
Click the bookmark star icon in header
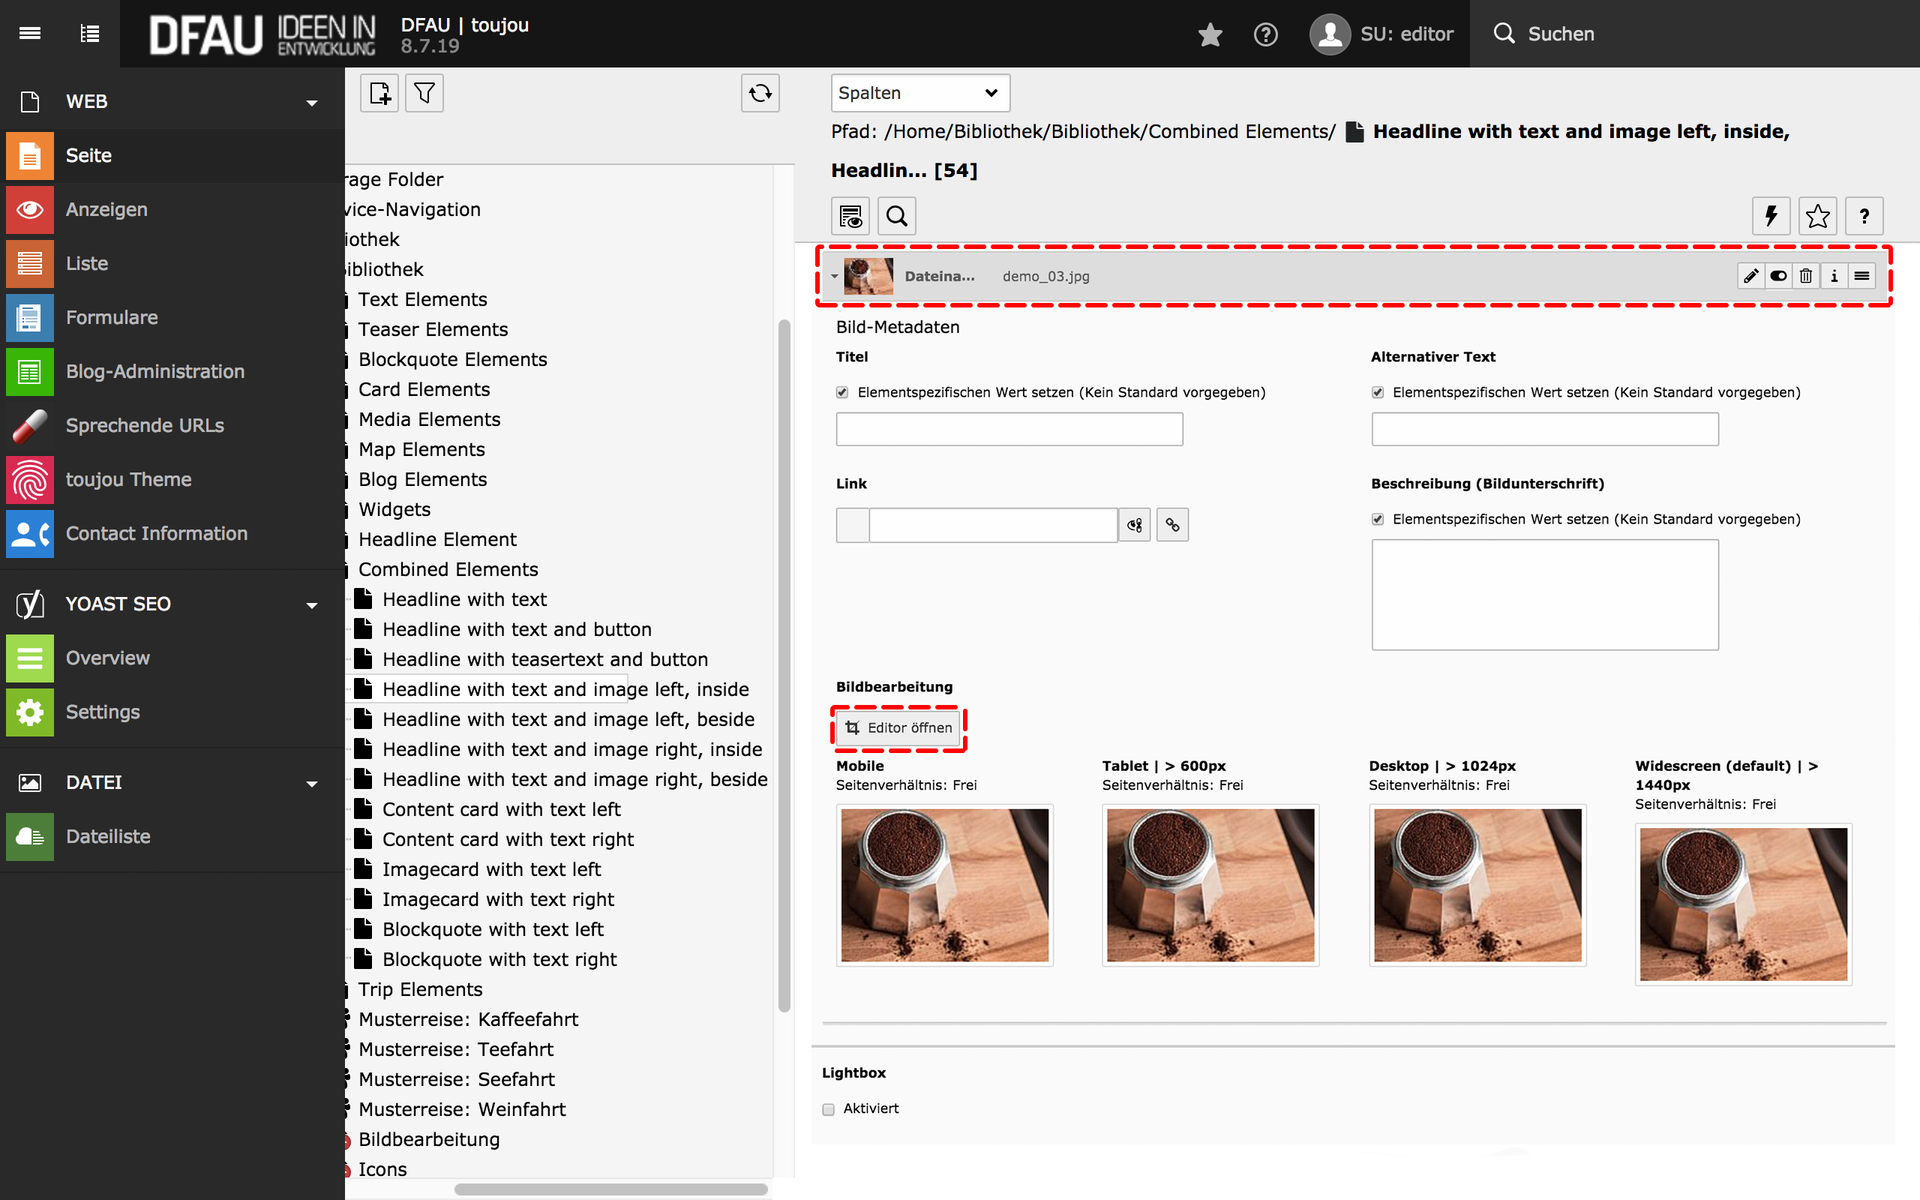coord(1210,34)
